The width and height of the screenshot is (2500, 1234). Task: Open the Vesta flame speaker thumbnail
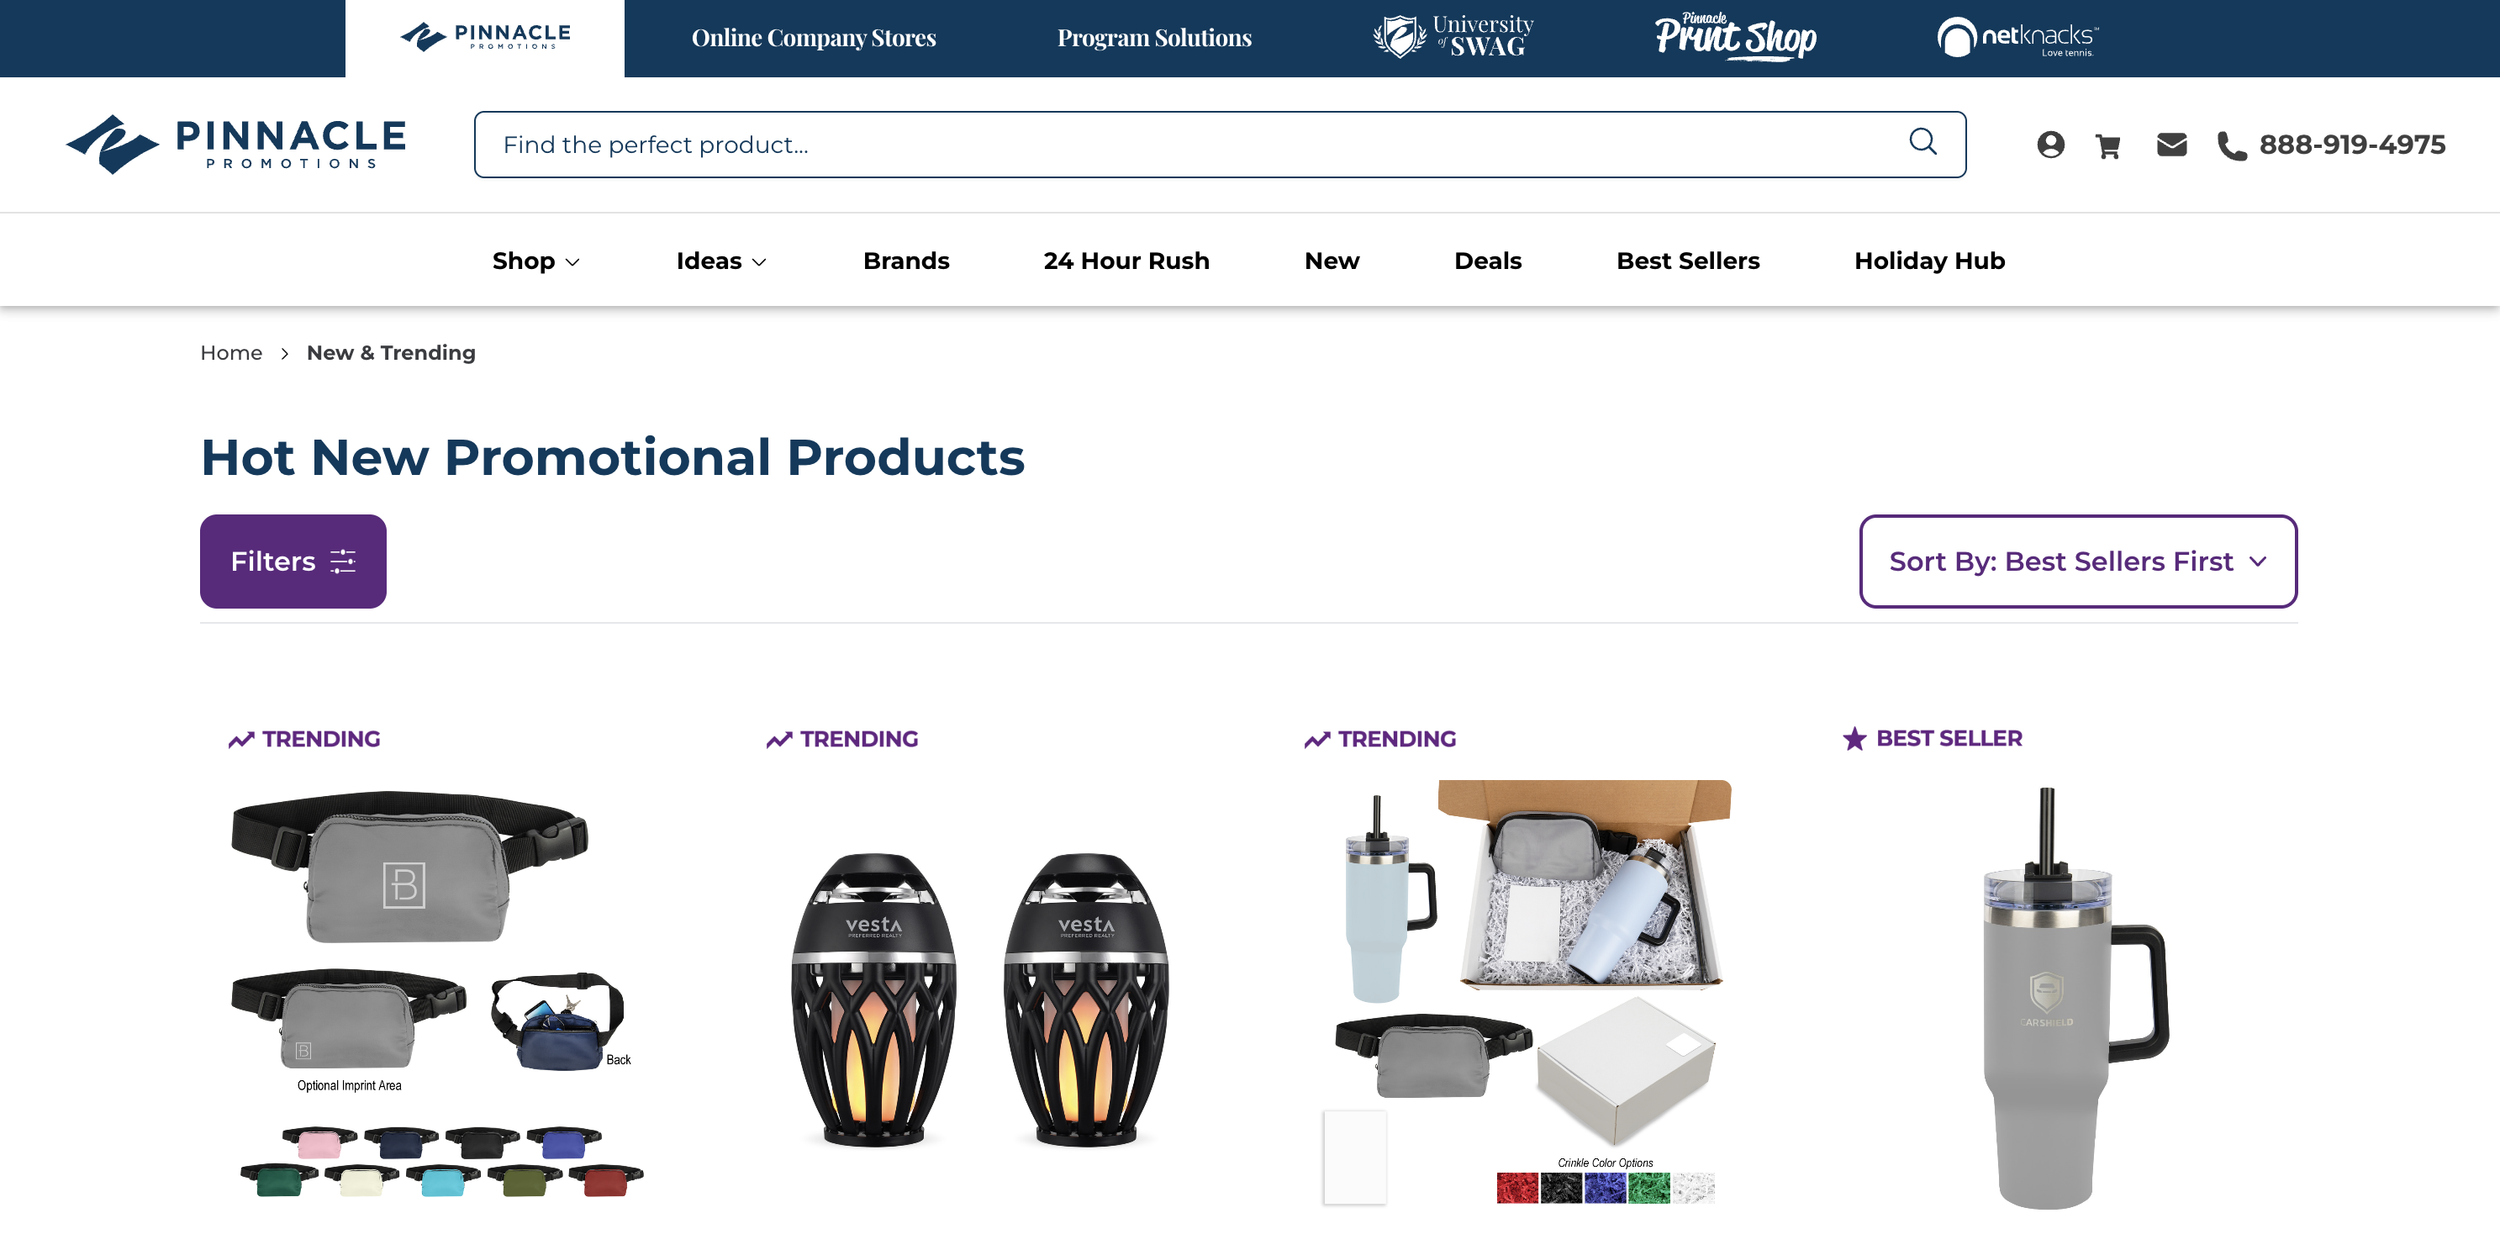[979, 997]
